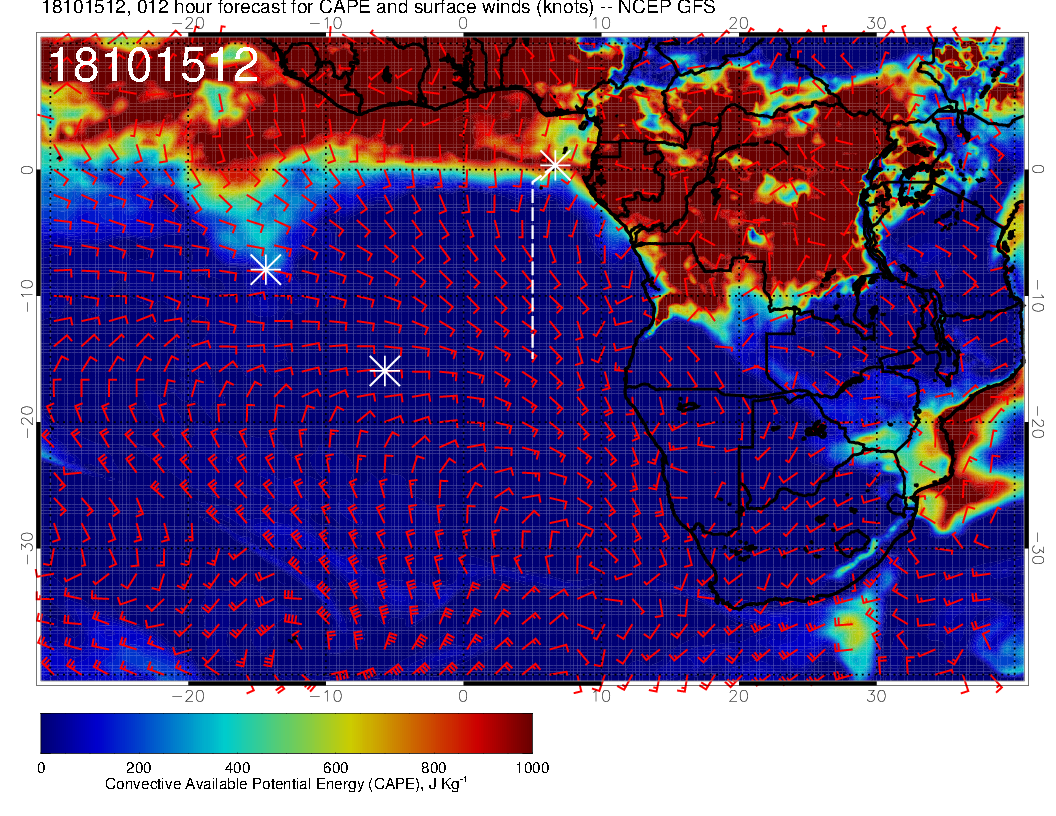Image resolution: width=1056 pixels, height=816 pixels.
Task: Pick the yellow color at 600 on the colorbar
Action: pyautogui.click(x=335, y=733)
